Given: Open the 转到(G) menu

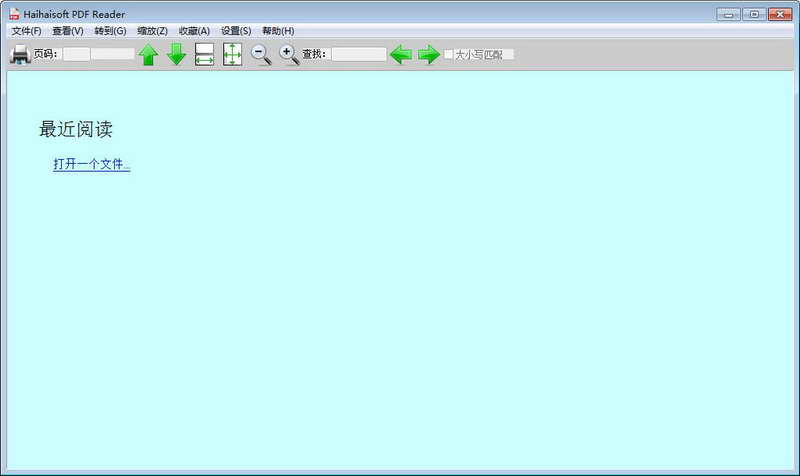Looking at the screenshot, I should 110,31.
